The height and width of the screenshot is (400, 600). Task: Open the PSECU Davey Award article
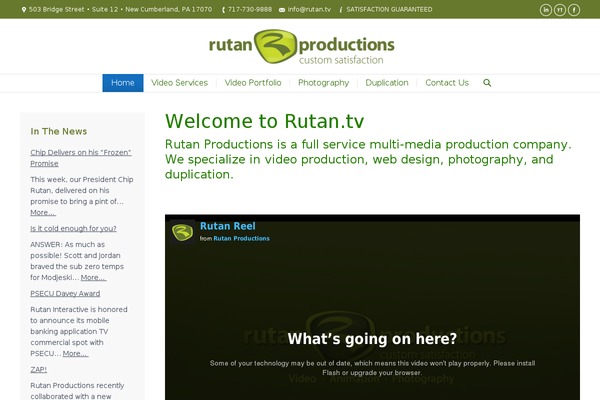(65, 294)
